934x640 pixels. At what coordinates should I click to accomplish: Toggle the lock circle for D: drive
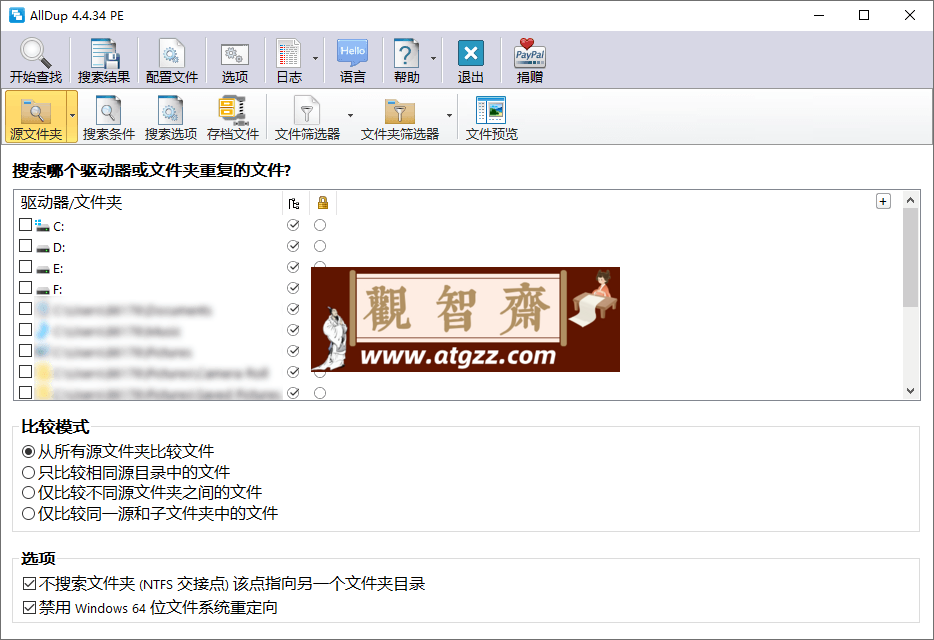click(x=320, y=246)
